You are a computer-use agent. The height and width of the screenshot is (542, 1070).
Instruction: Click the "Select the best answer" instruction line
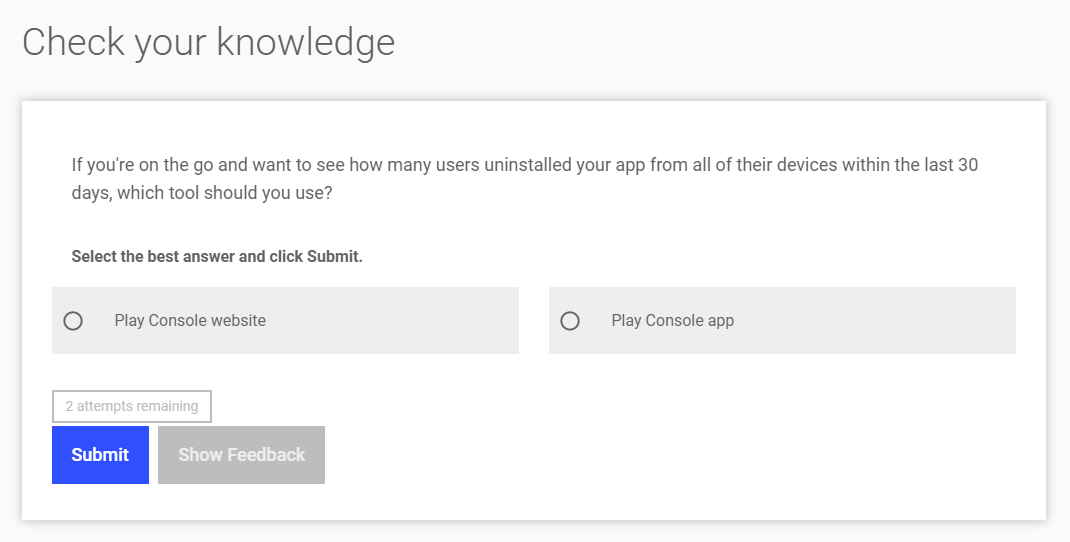point(217,257)
